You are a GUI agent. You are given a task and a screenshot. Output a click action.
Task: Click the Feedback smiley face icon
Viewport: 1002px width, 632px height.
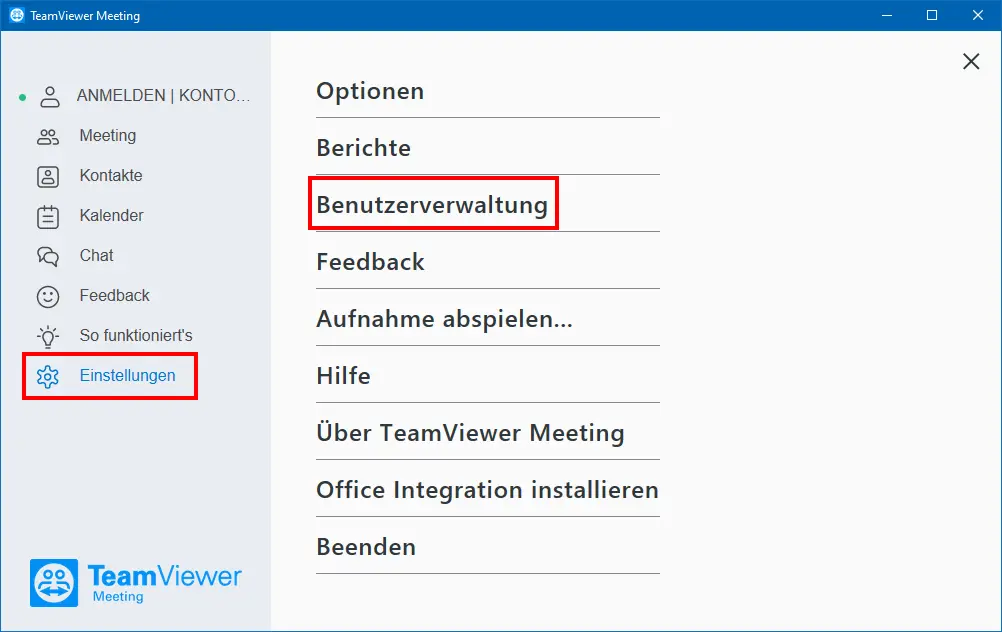click(48, 297)
